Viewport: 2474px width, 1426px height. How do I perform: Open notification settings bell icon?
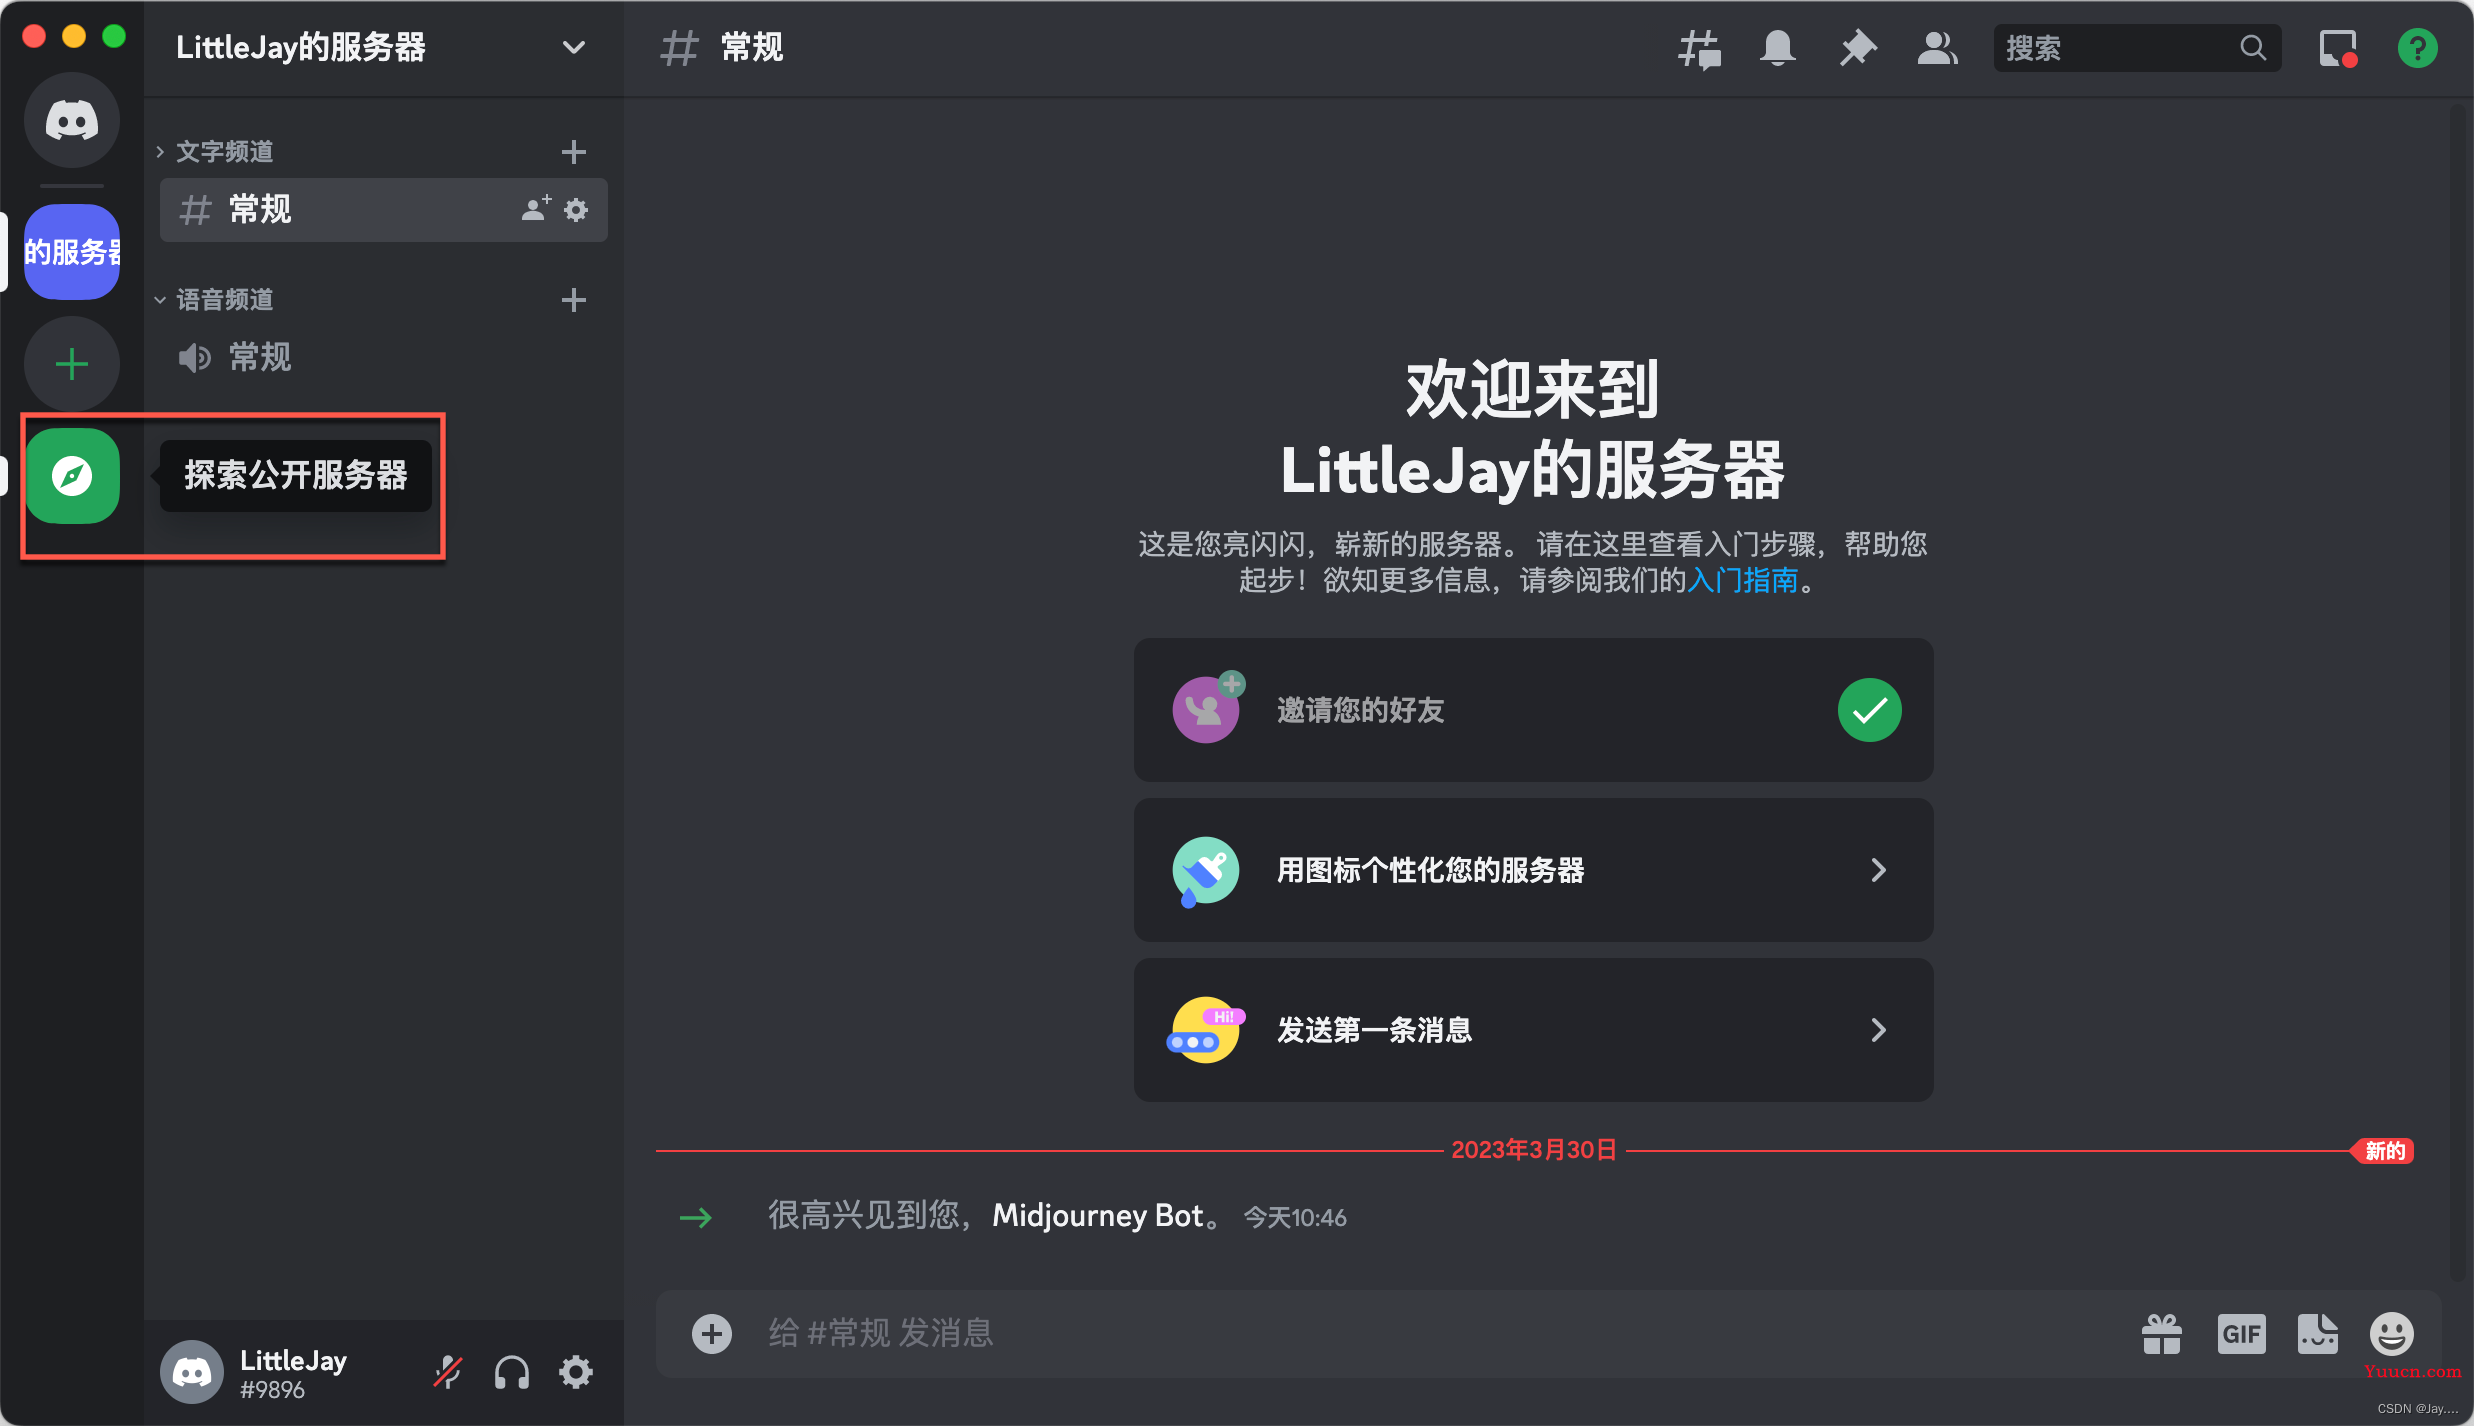(1777, 48)
